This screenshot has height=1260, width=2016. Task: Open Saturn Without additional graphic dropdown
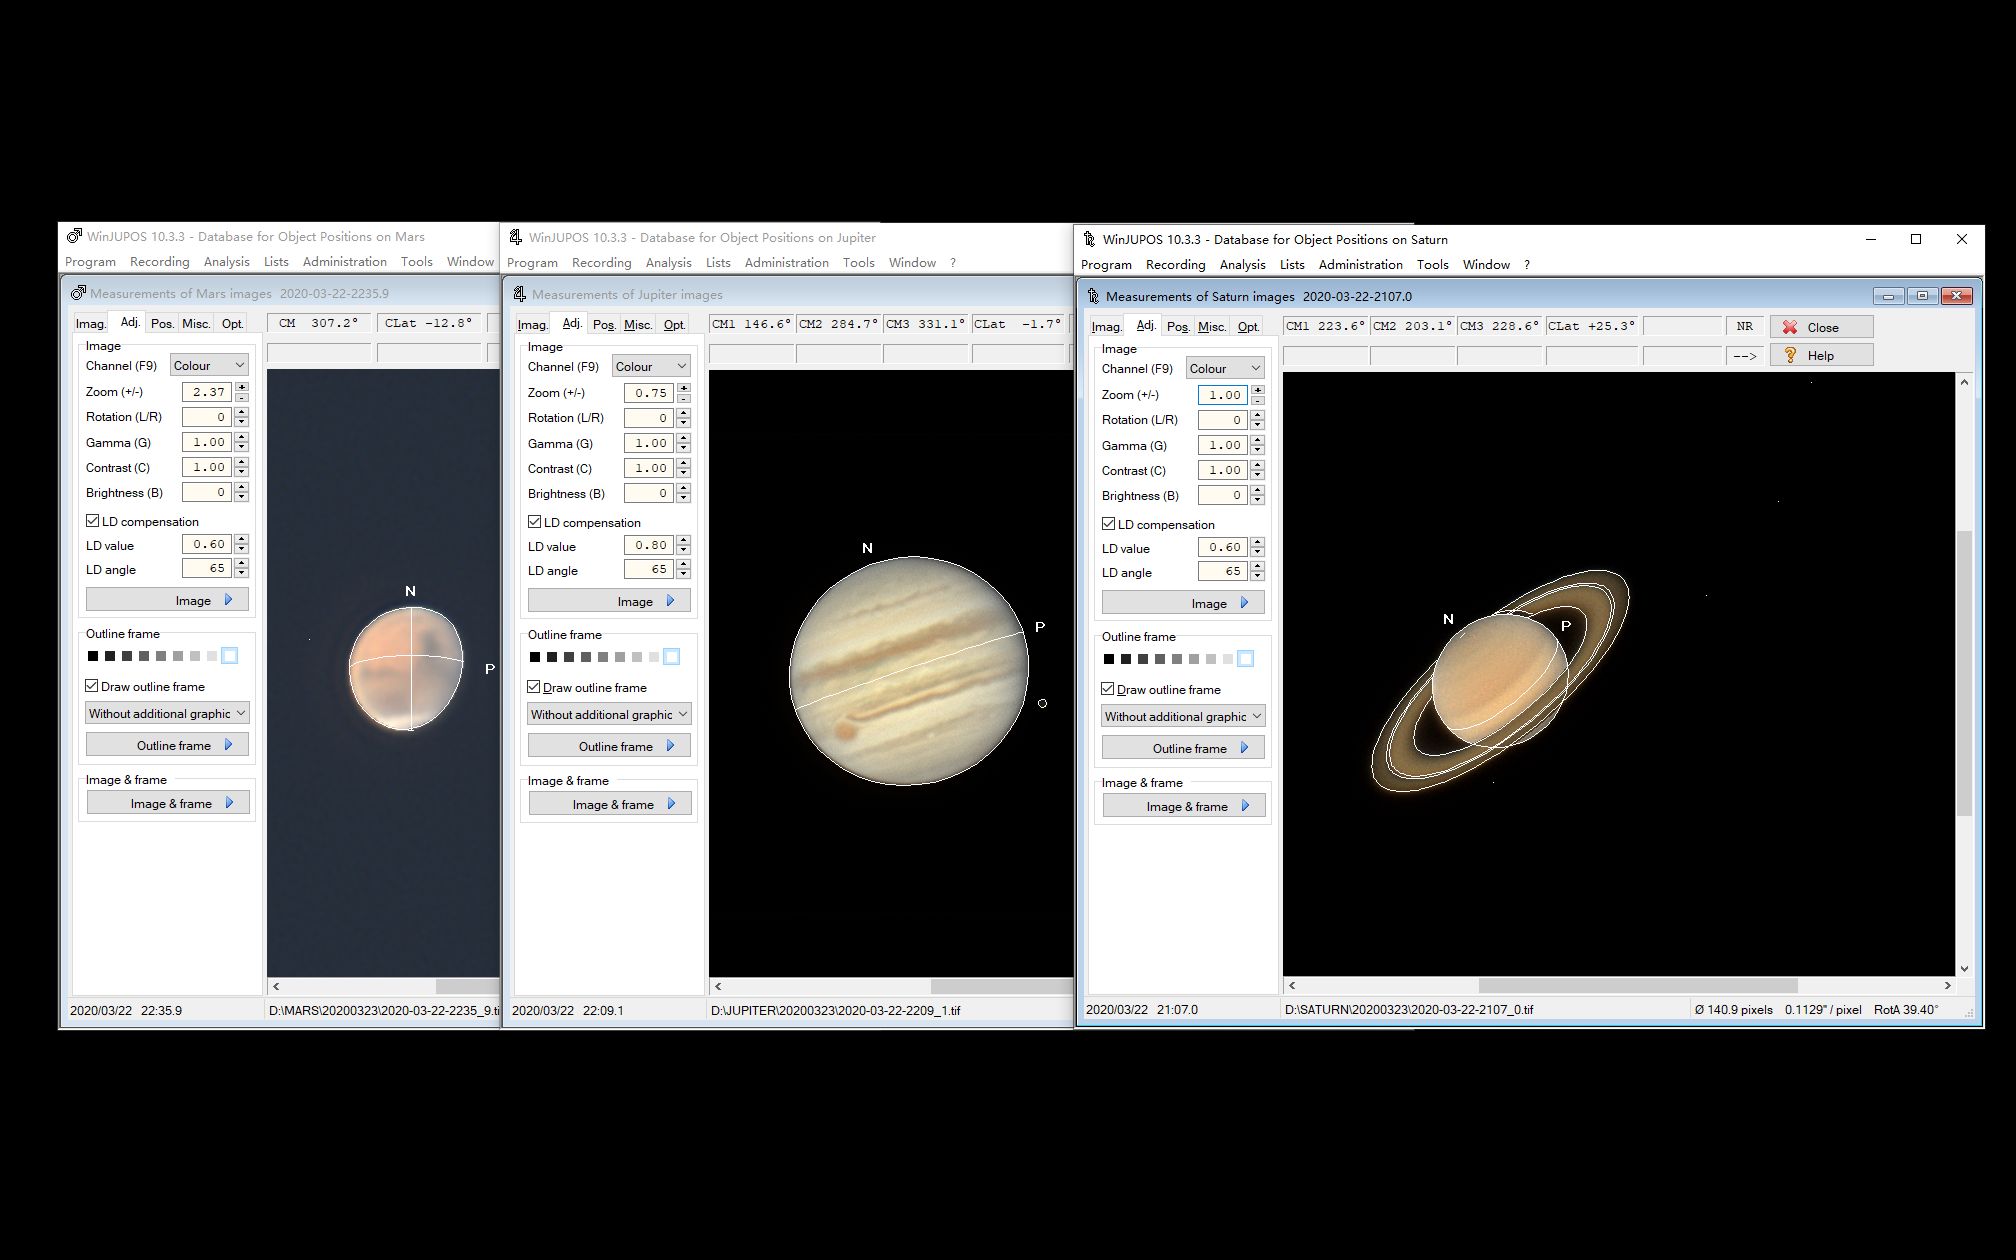1184,716
